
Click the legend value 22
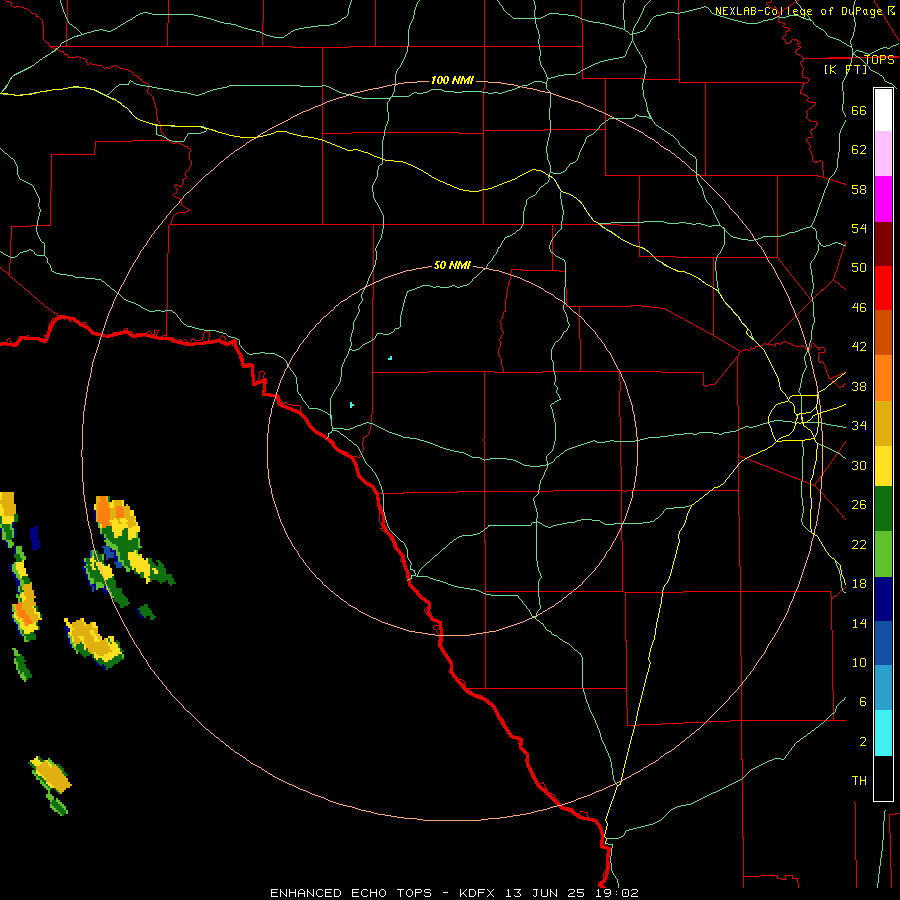[859, 544]
